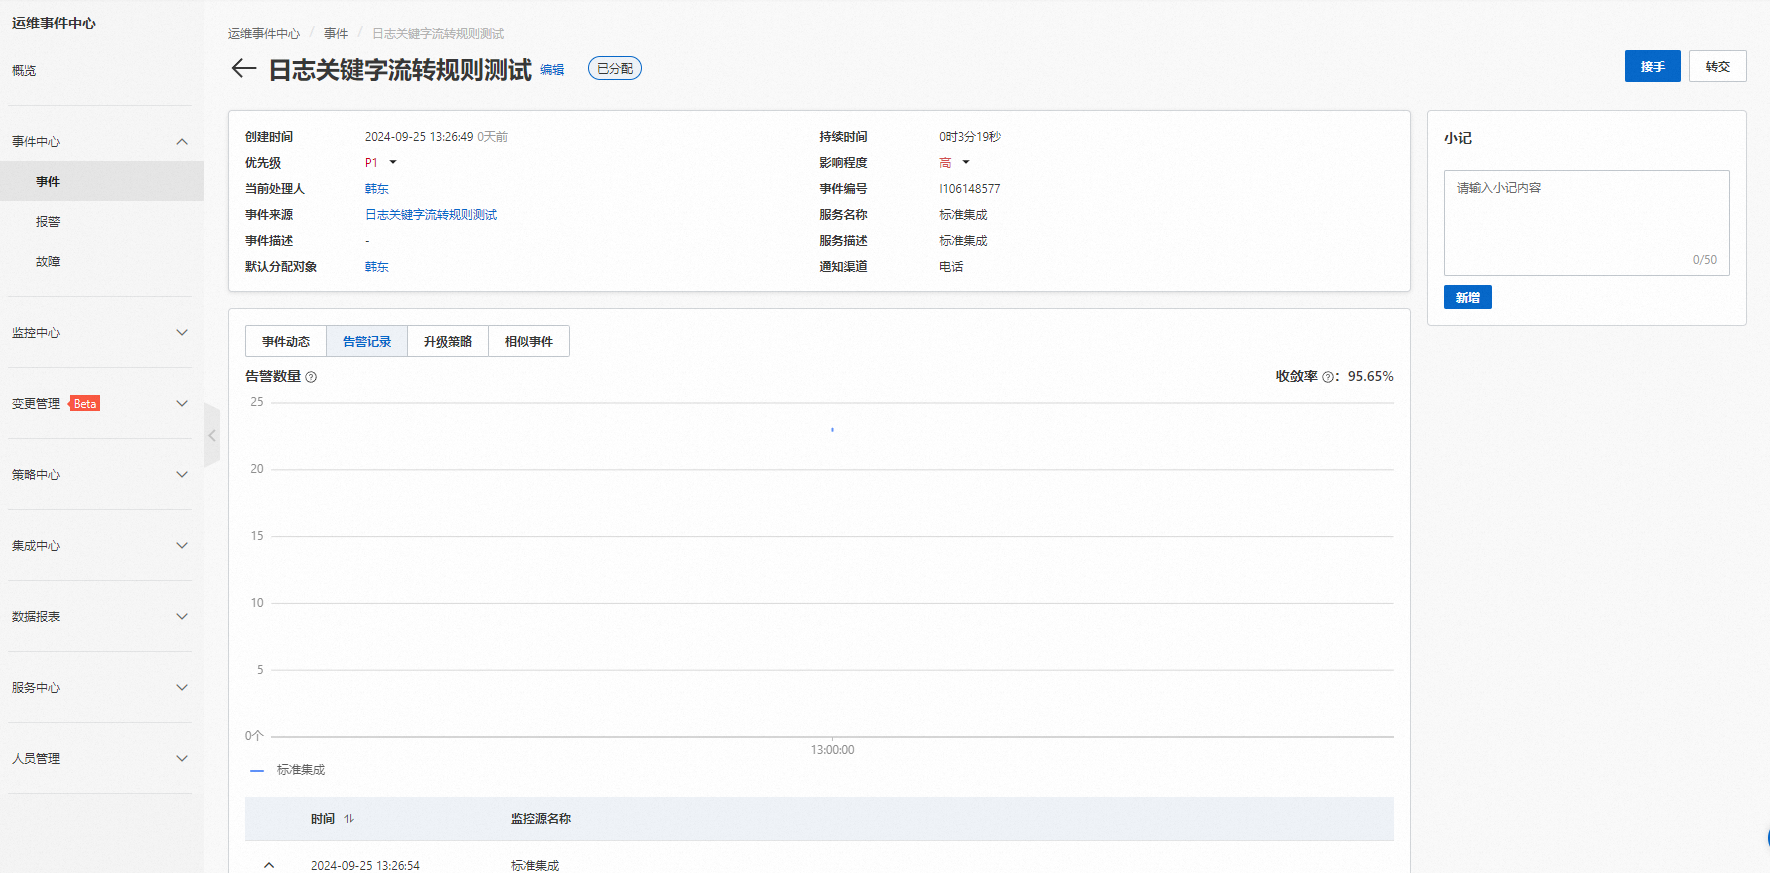Image resolution: width=1770 pixels, height=873 pixels.
Task: Open the 默认分配对象 韩东 link
Action: point(377,266)
